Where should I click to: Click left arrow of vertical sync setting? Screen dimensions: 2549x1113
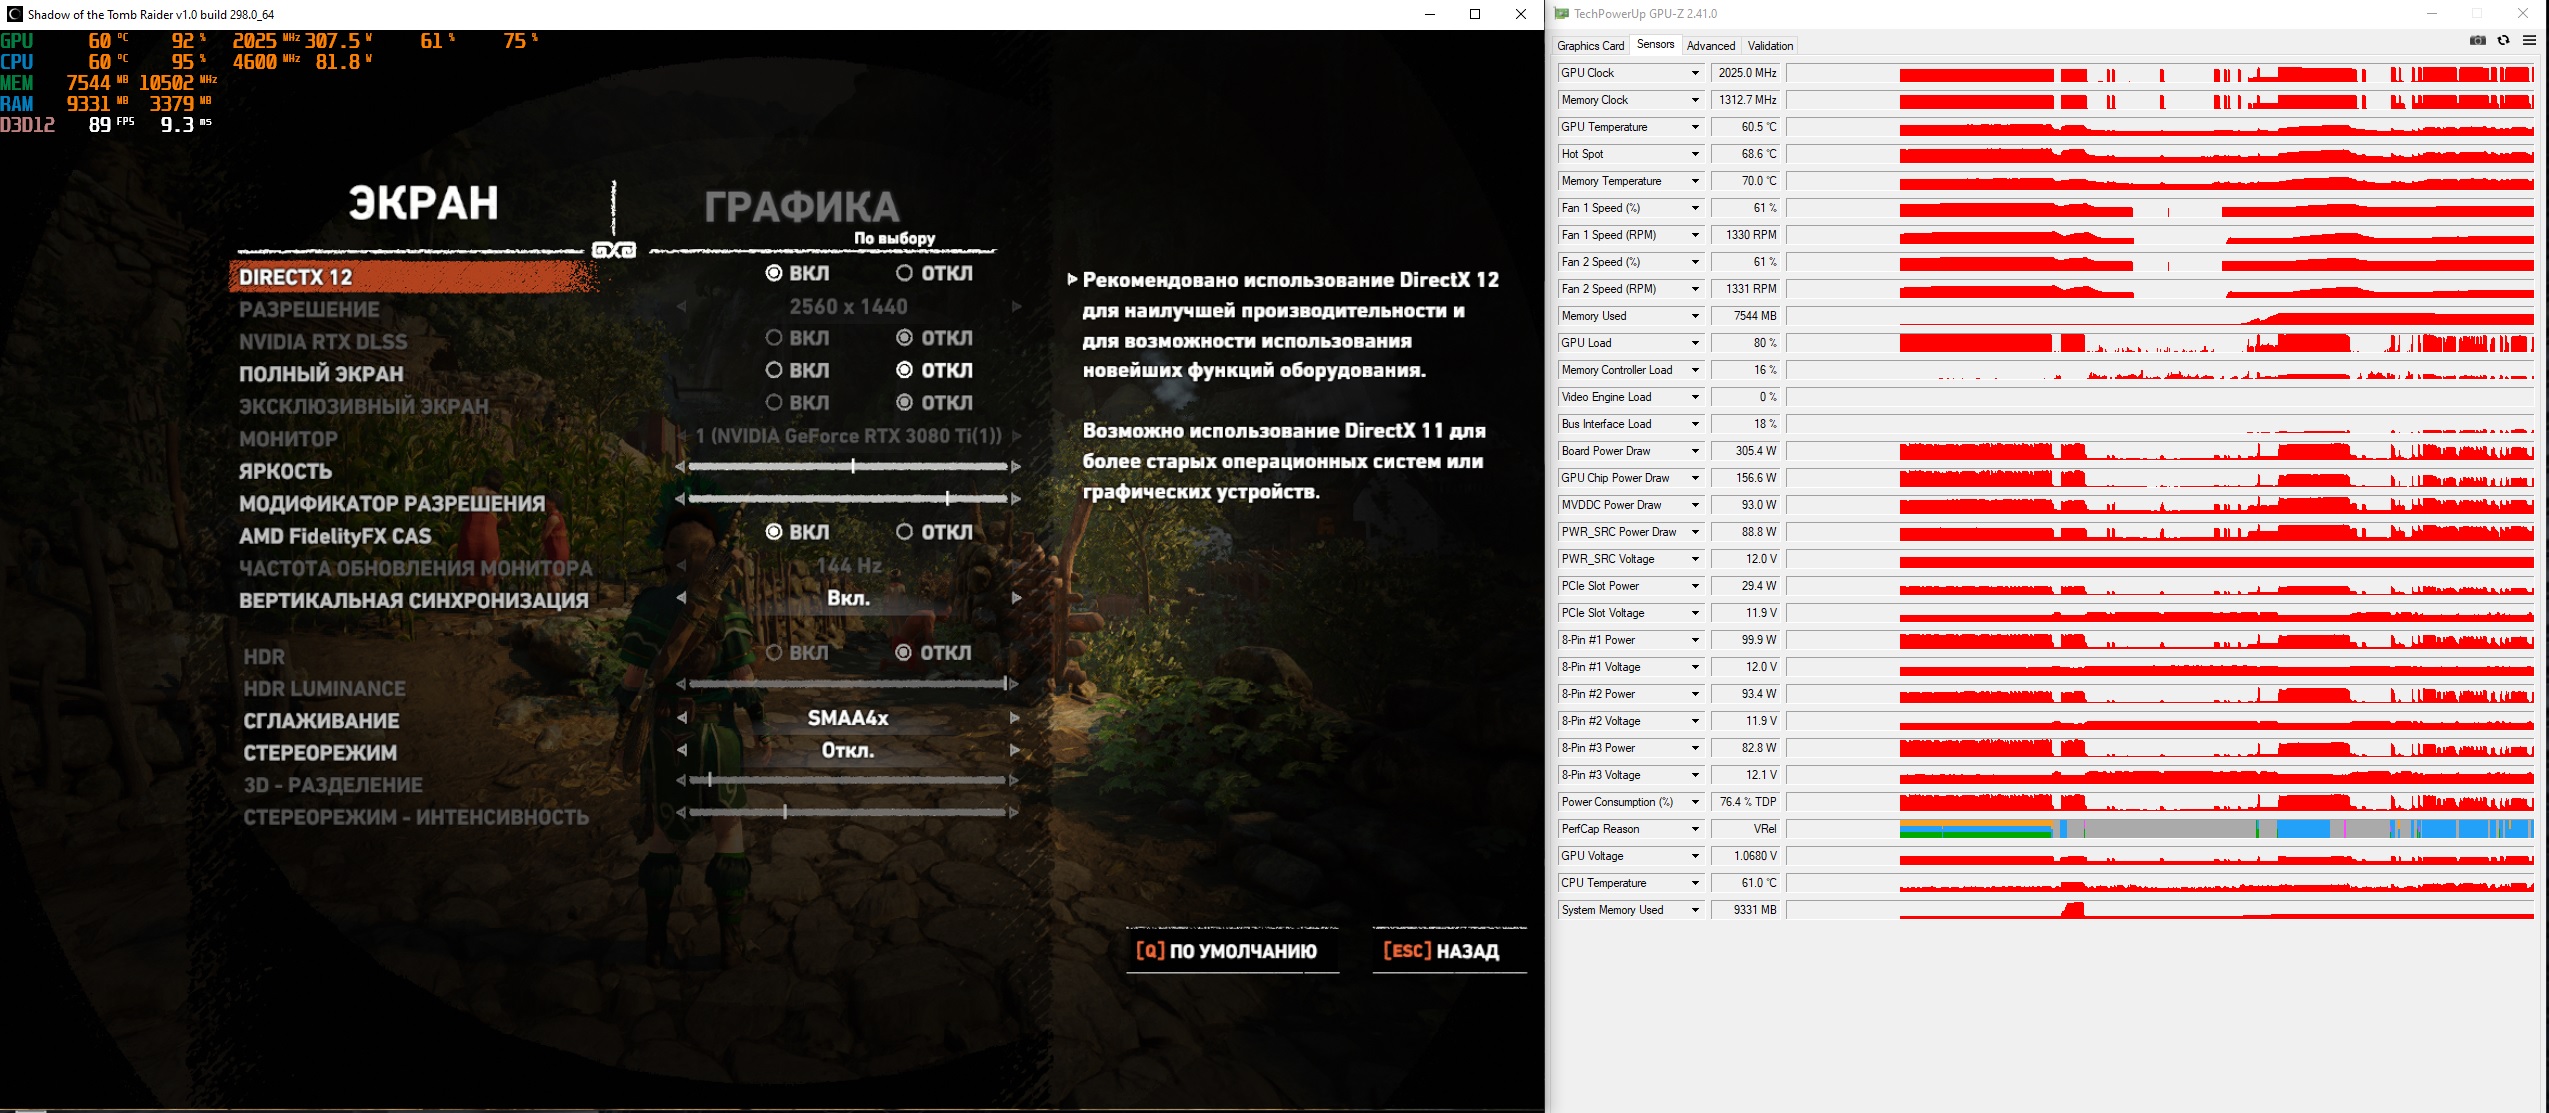pyautogui.click(x=681, y=598)
